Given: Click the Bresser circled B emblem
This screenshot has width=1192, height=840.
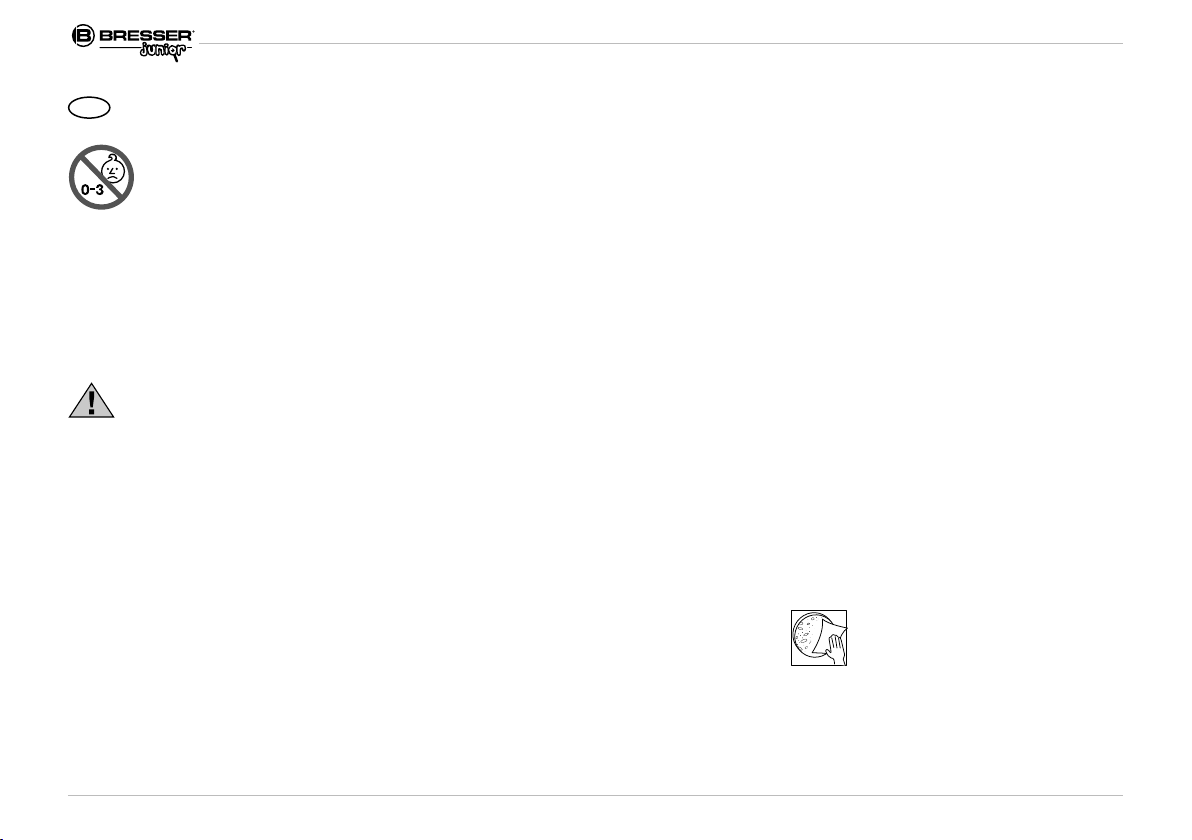Looking at the screenshot, I should (x=81, y=36).
